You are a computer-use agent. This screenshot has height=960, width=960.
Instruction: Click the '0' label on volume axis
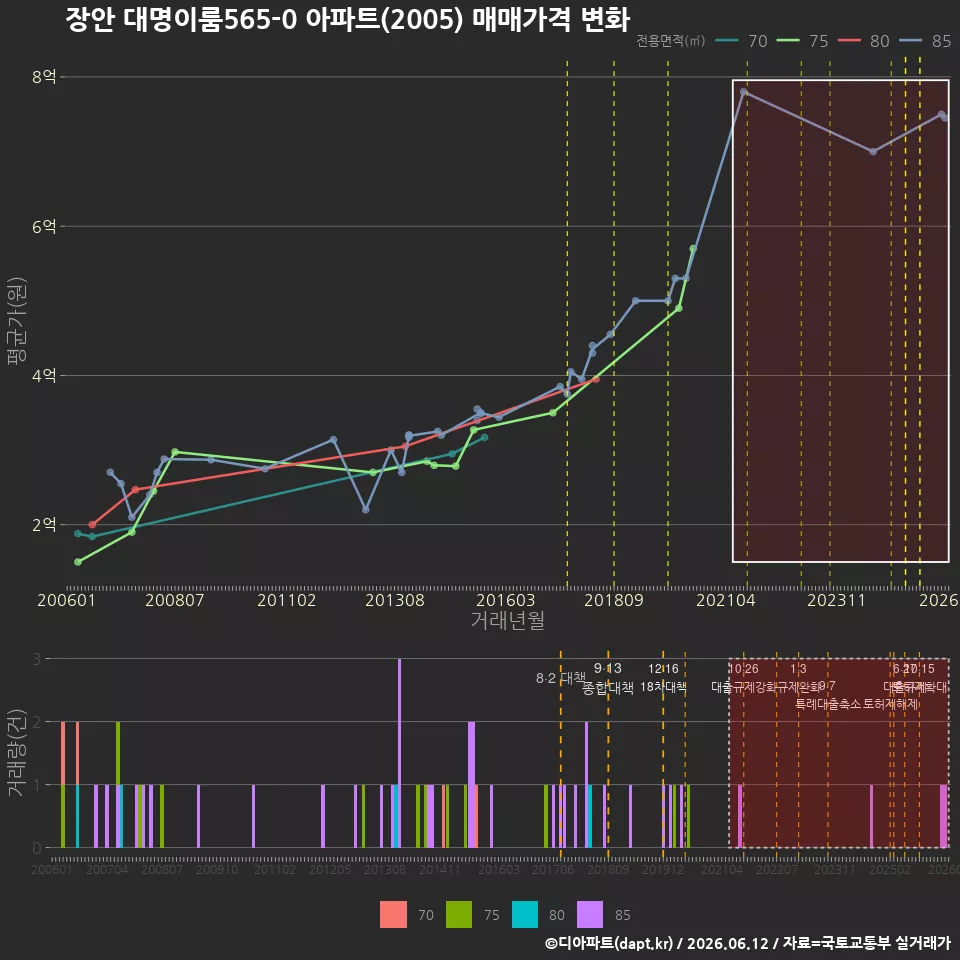pyautogui.click(x=37, y=848)
